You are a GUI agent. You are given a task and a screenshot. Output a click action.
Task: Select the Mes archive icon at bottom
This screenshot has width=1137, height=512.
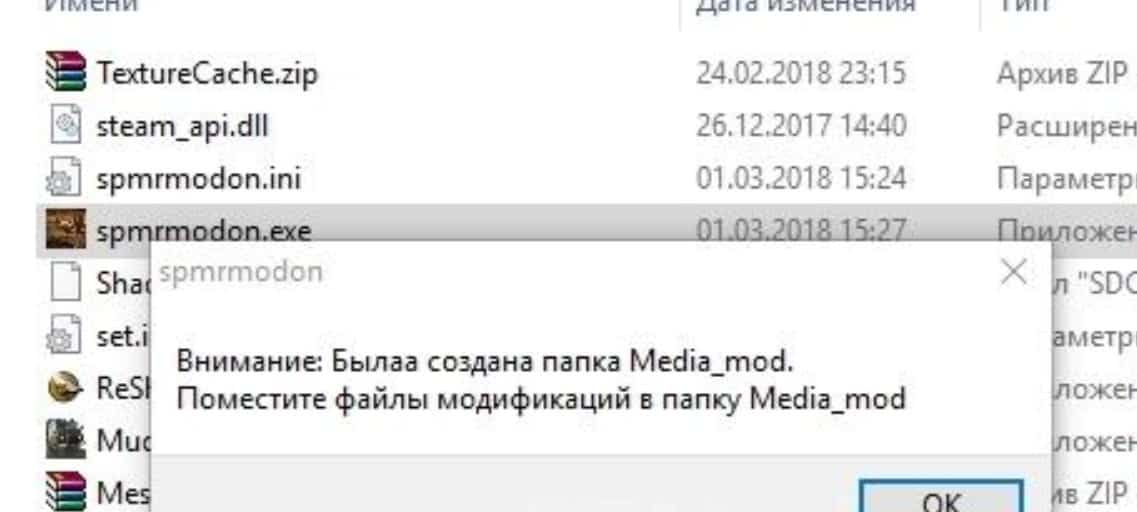pyautogui.click(x=65, y=492)
